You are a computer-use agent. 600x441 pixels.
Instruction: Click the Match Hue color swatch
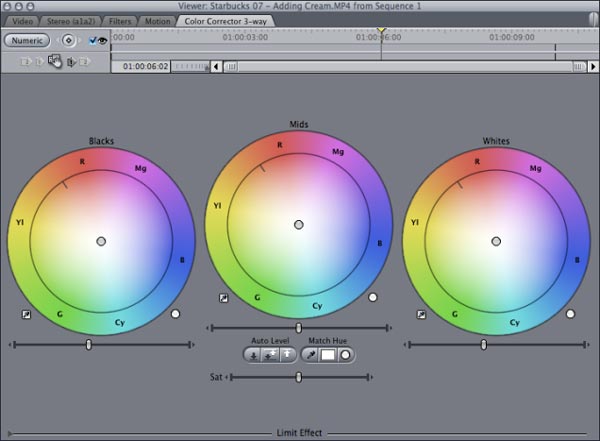pyautogui.click(x=328, y=355)
